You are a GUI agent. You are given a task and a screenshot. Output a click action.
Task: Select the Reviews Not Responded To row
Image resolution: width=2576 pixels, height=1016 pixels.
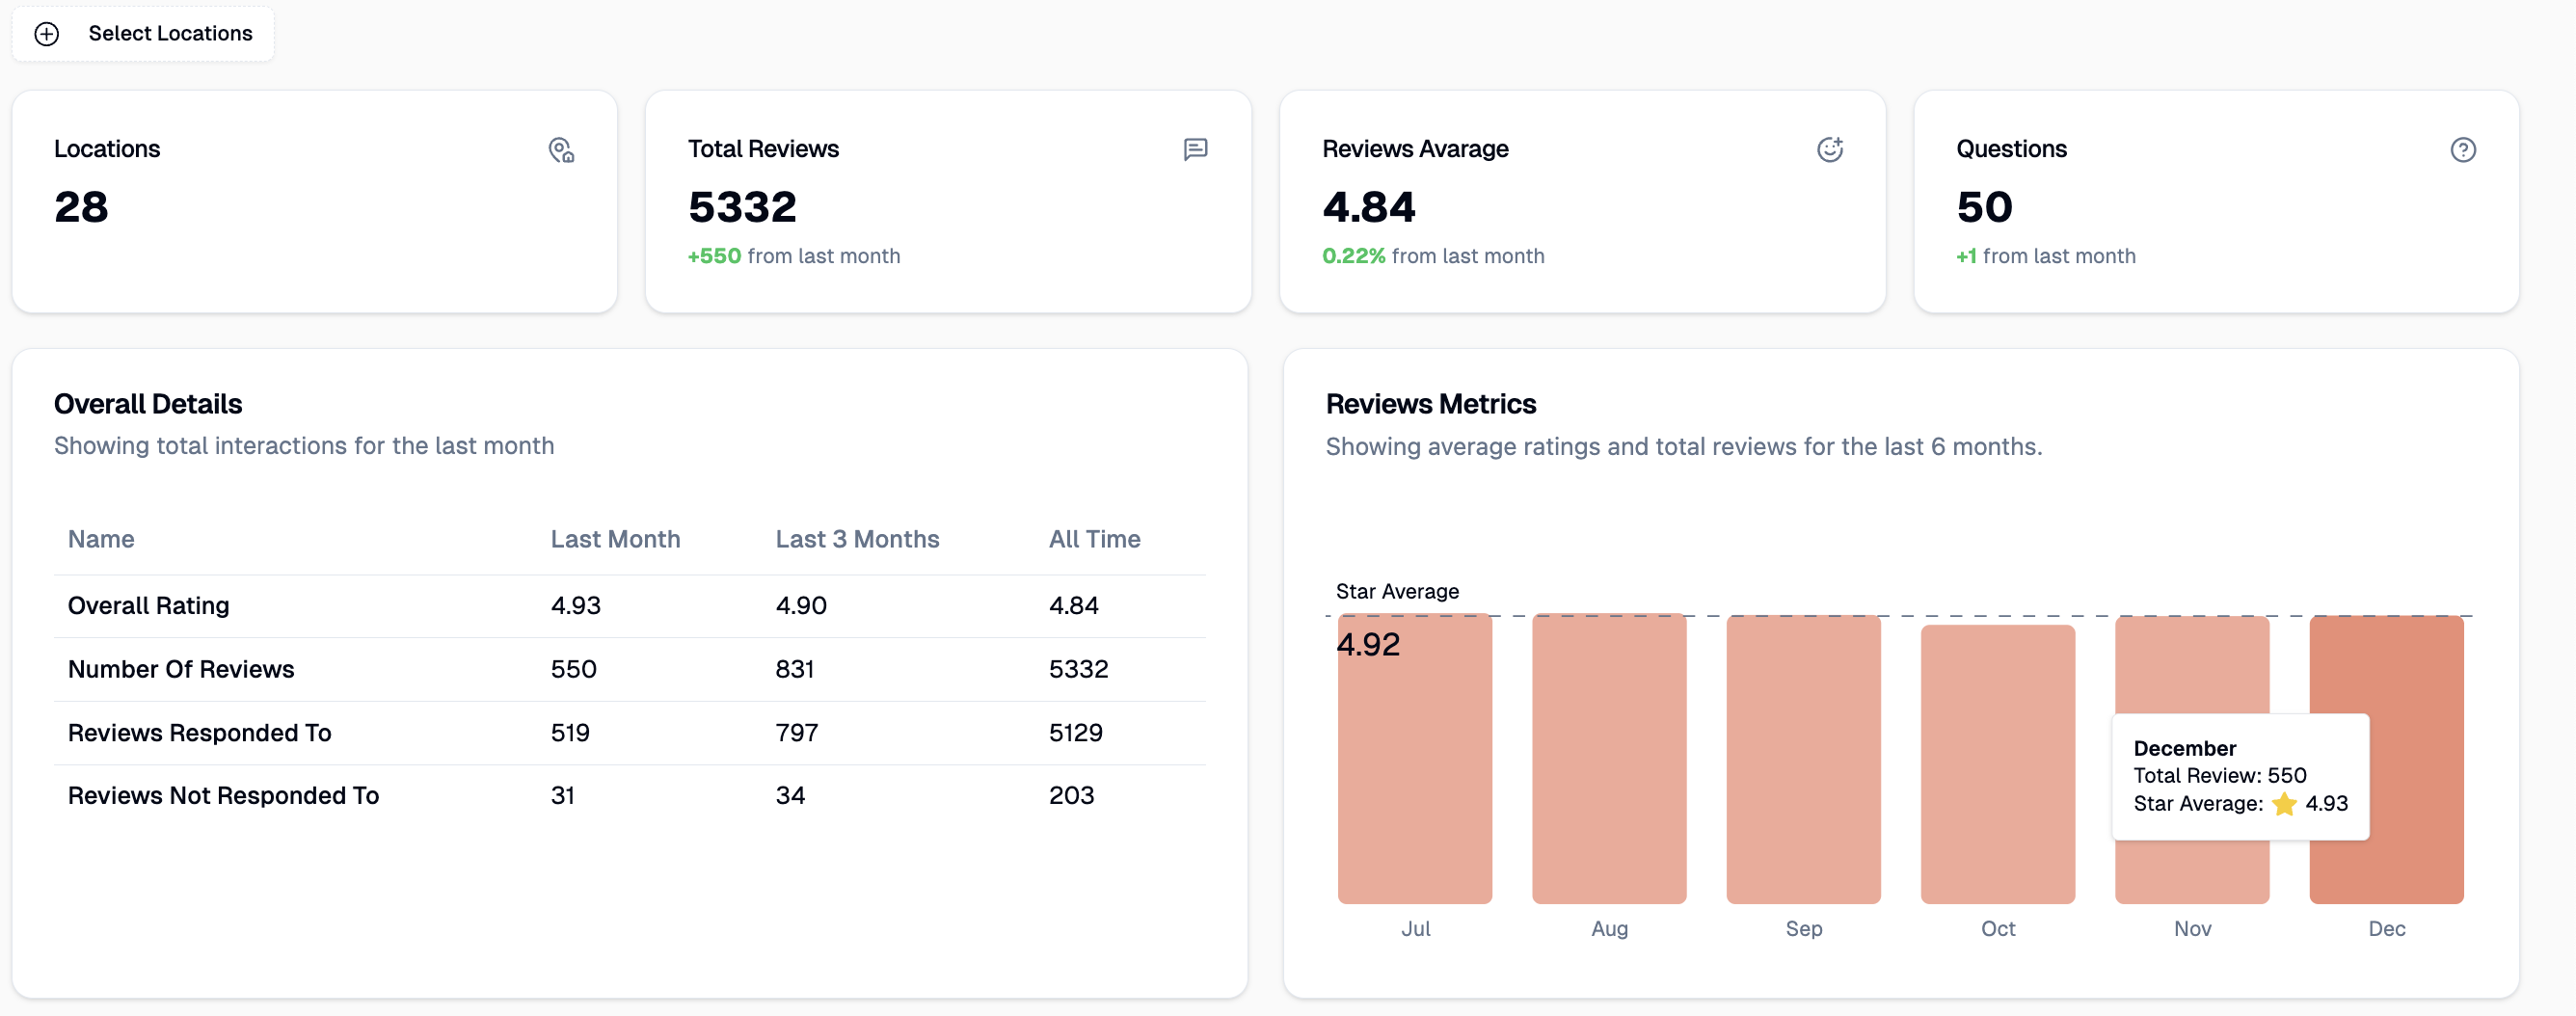629,796
